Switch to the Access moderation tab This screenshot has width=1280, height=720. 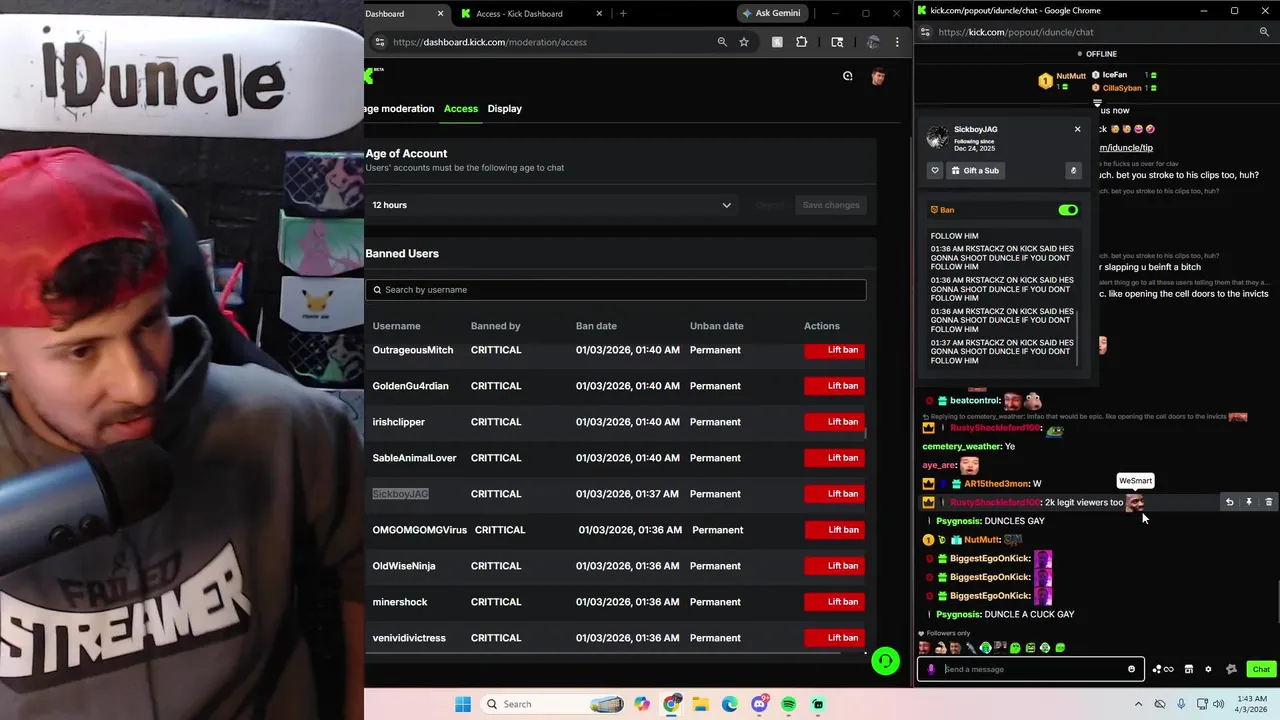point(461,108)
